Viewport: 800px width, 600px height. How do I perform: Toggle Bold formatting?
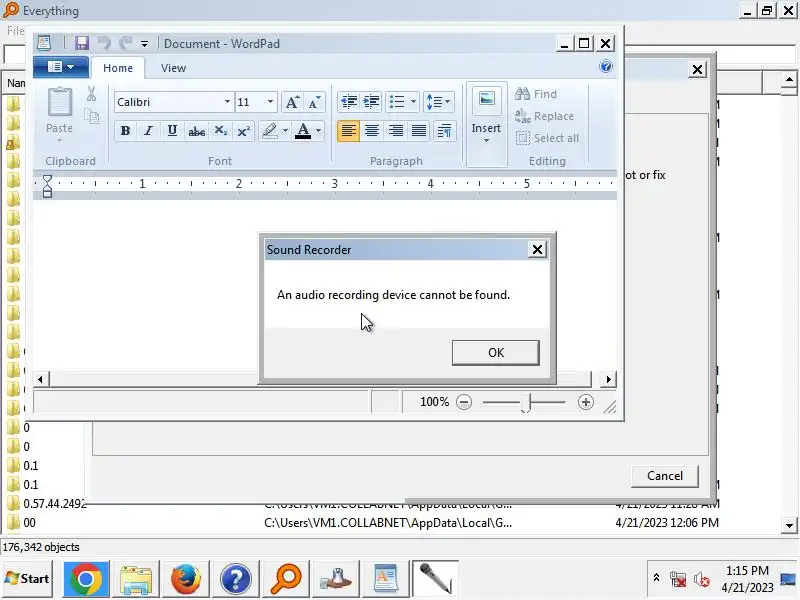(x=125, y=131)
